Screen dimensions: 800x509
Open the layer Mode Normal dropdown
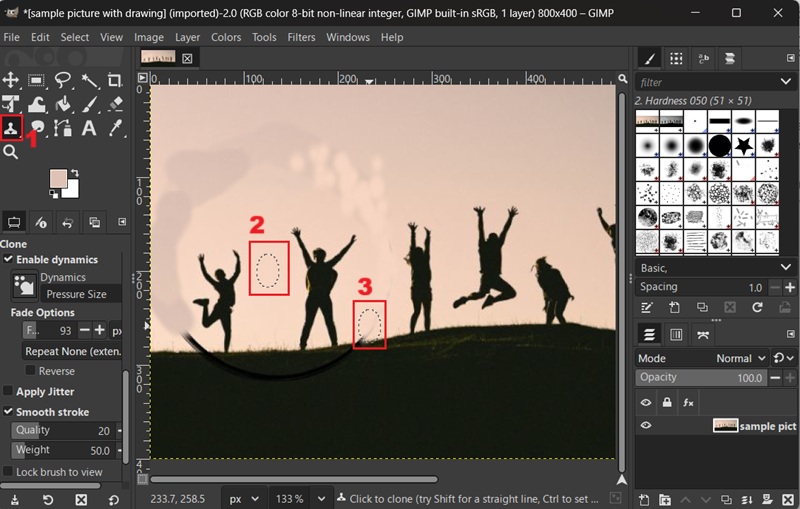[x=741, y=359]
